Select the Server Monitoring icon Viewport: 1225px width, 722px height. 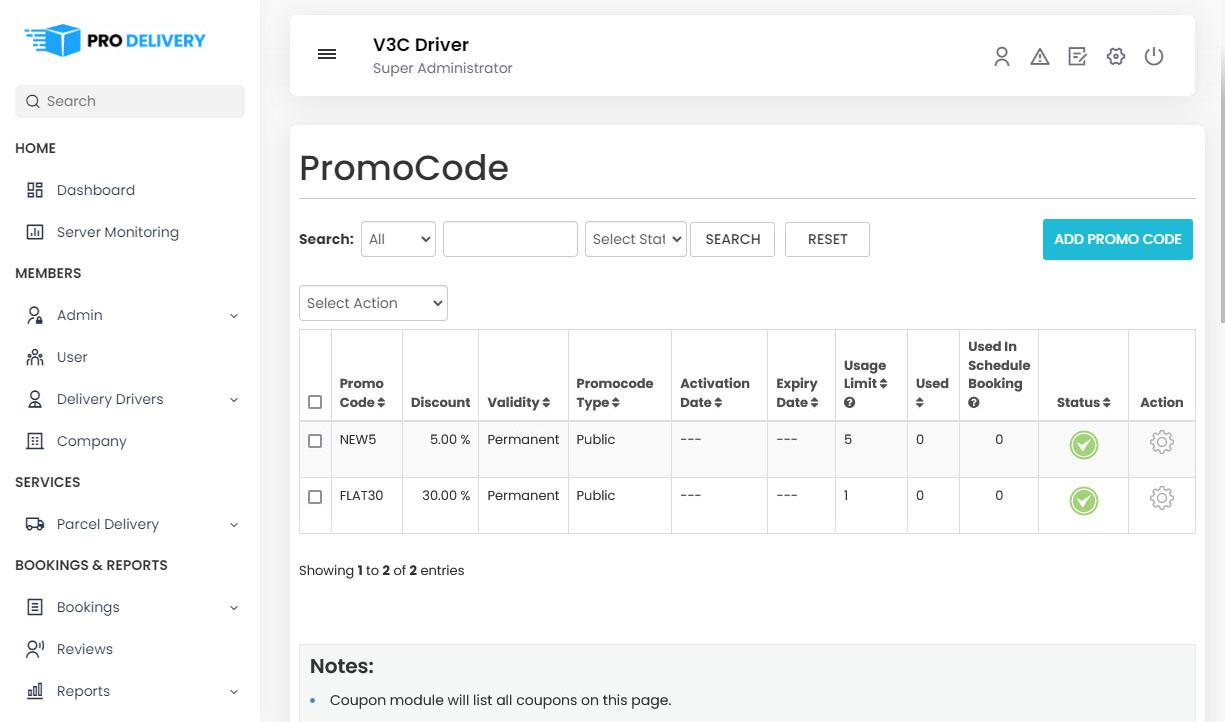(x=36, y=231)
